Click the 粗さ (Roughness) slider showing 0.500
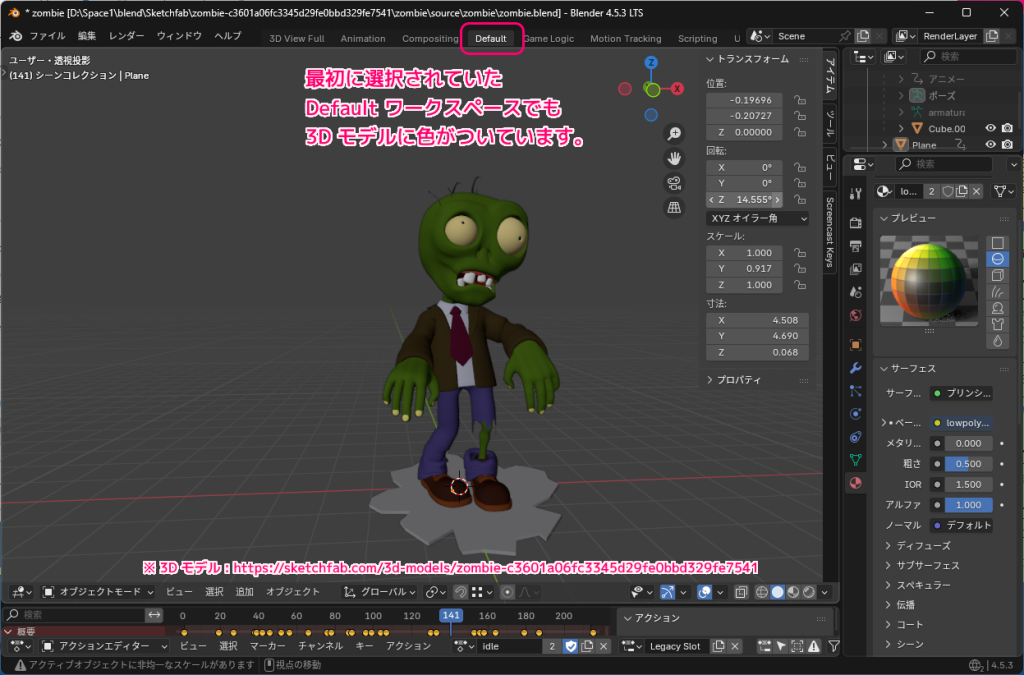Image resolution: width=1024 pixels, height=675 pixels. click(x=968, y=463)
